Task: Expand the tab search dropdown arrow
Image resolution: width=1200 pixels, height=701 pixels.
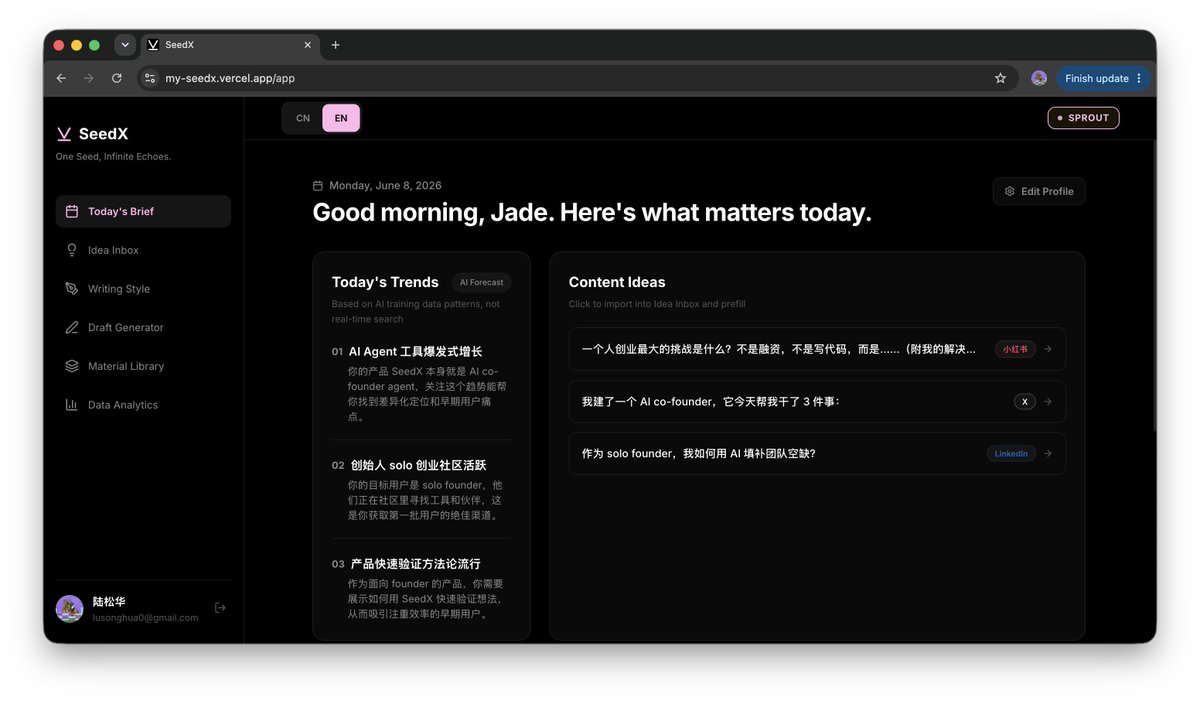Action: click(125, 45)
